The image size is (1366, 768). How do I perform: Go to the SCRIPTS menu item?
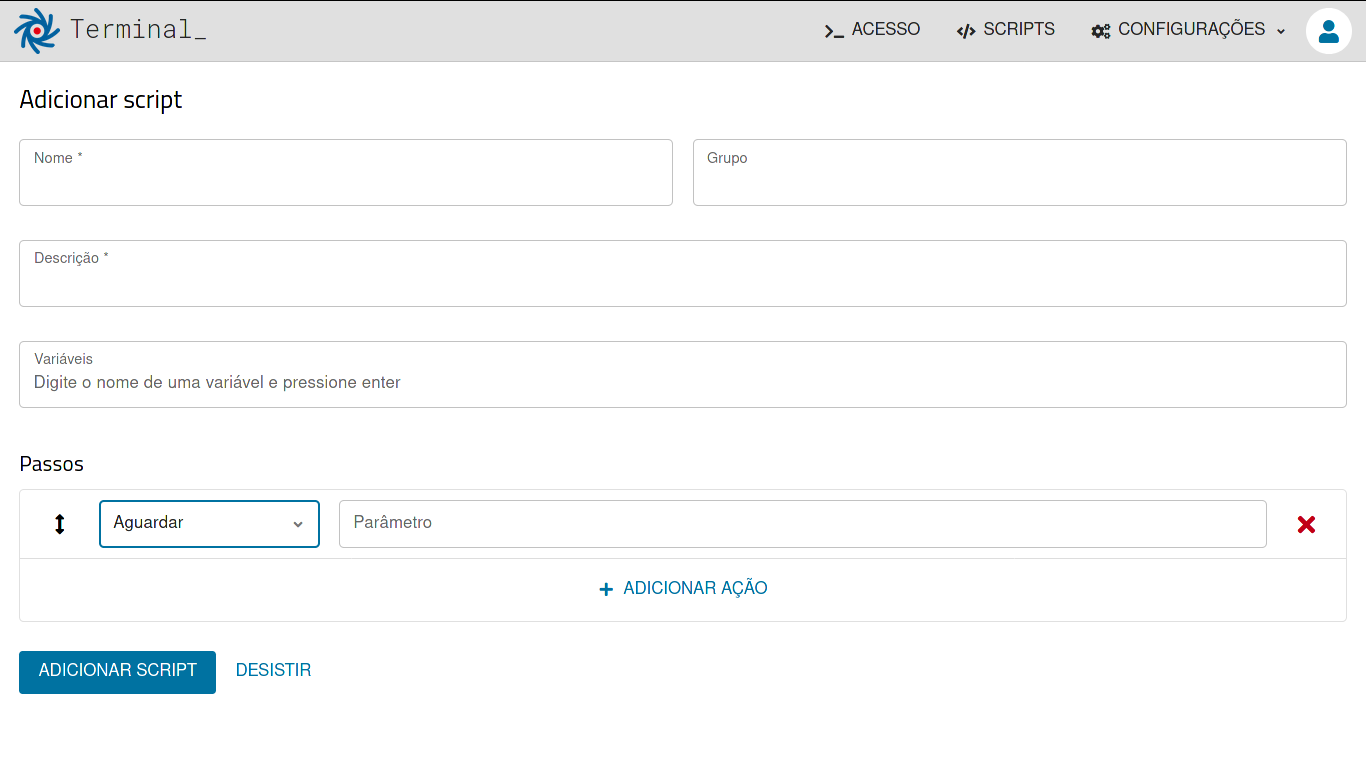(x=1006, y=30)
